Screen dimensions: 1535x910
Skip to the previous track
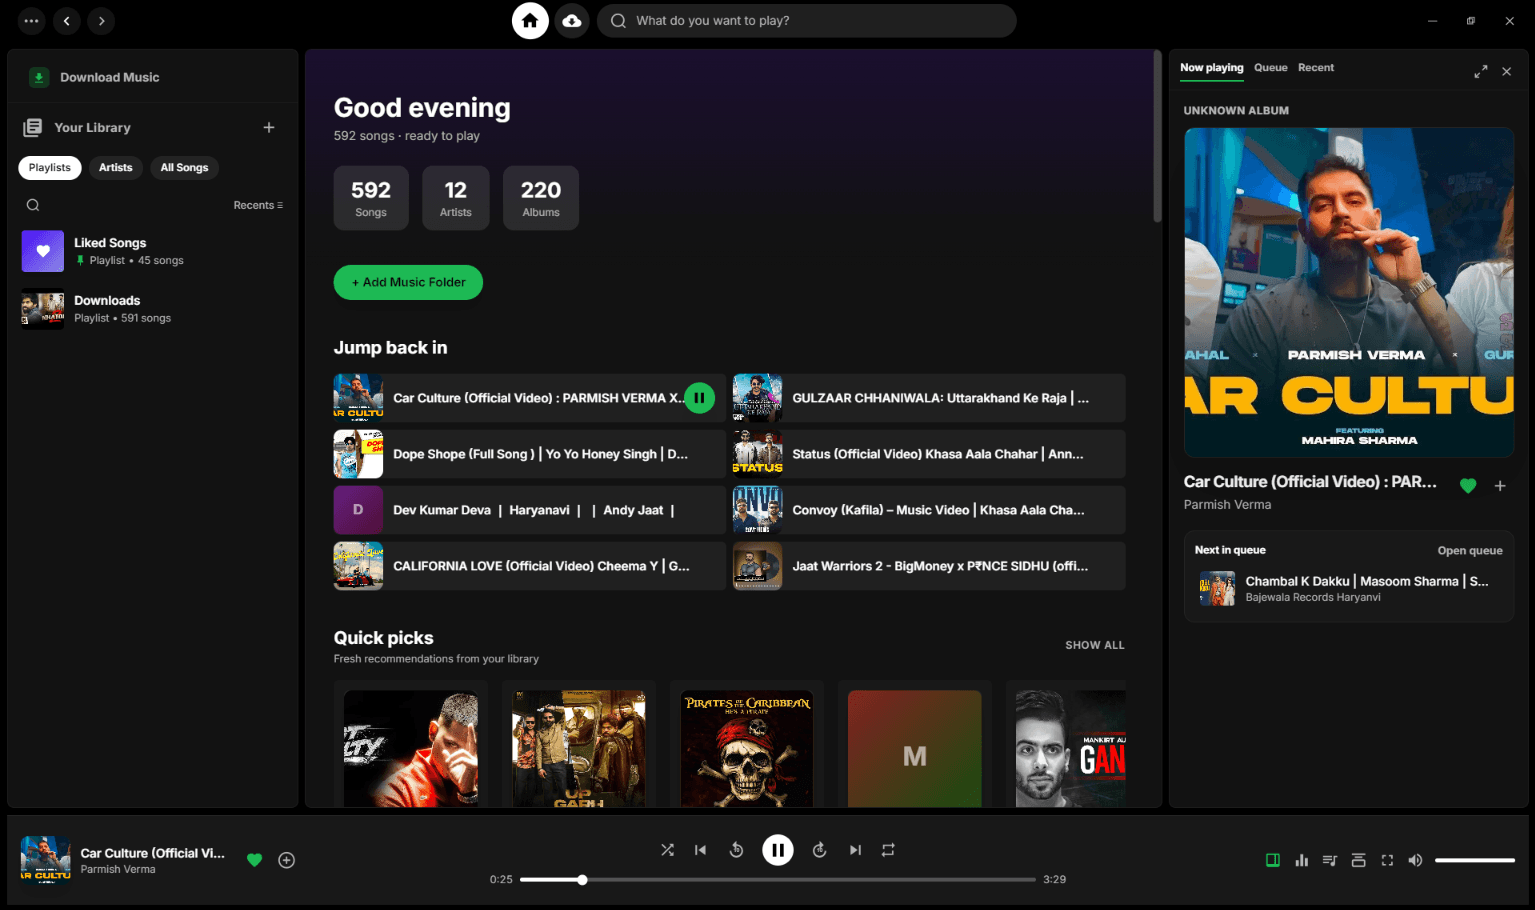(x=701, y=850)
